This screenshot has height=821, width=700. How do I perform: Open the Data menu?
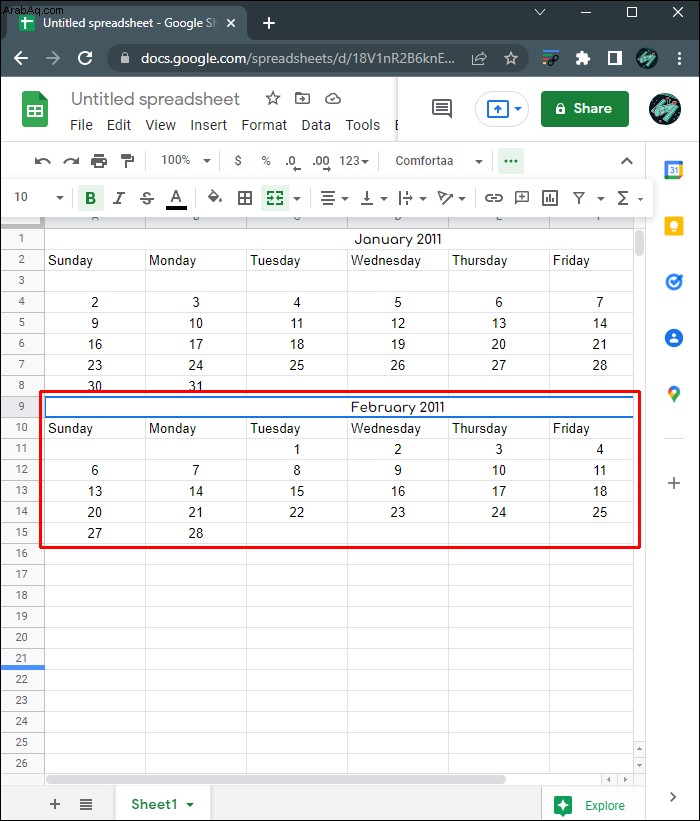316,125
